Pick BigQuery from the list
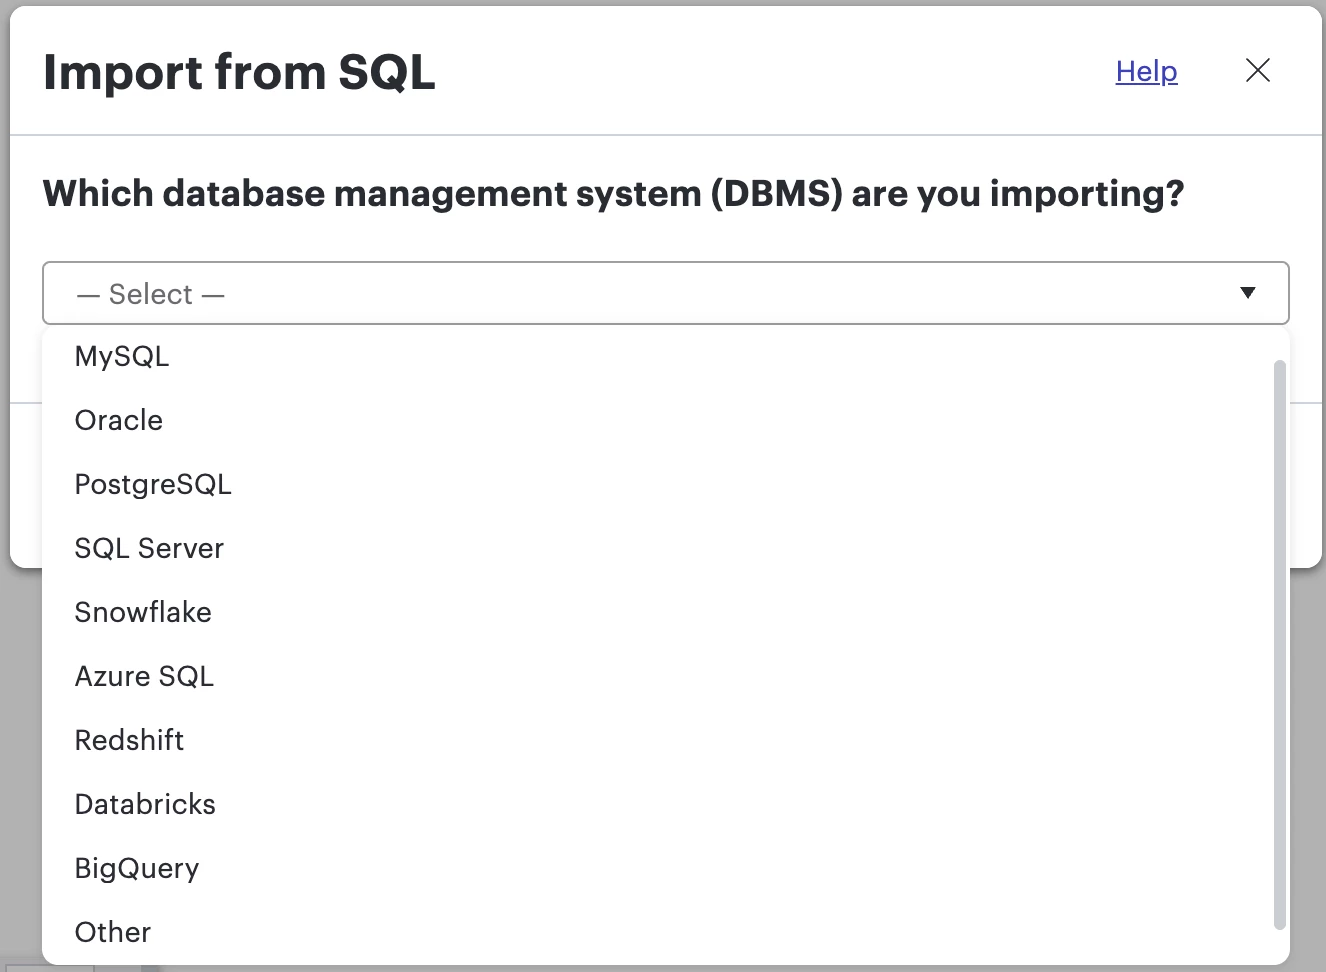The image size is (1326, 972). (x=137, y=868)
